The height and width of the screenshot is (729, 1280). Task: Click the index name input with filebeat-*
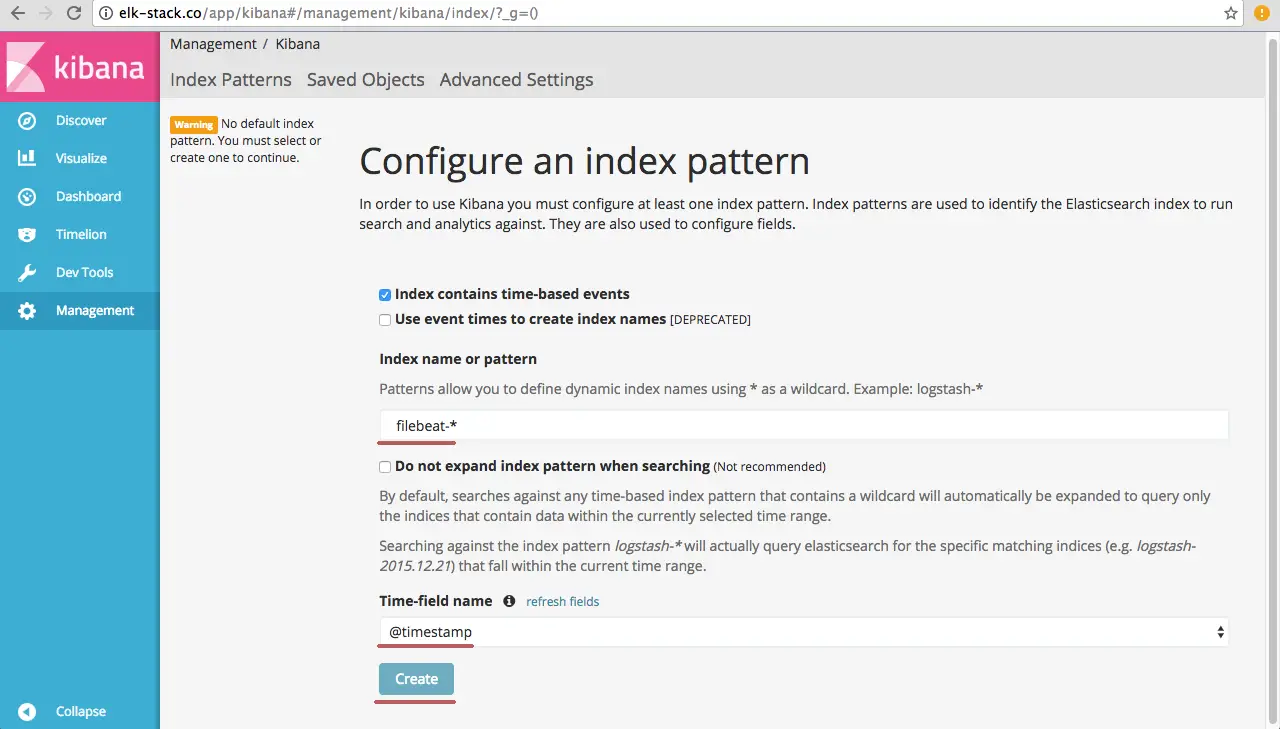pos(804,425)
